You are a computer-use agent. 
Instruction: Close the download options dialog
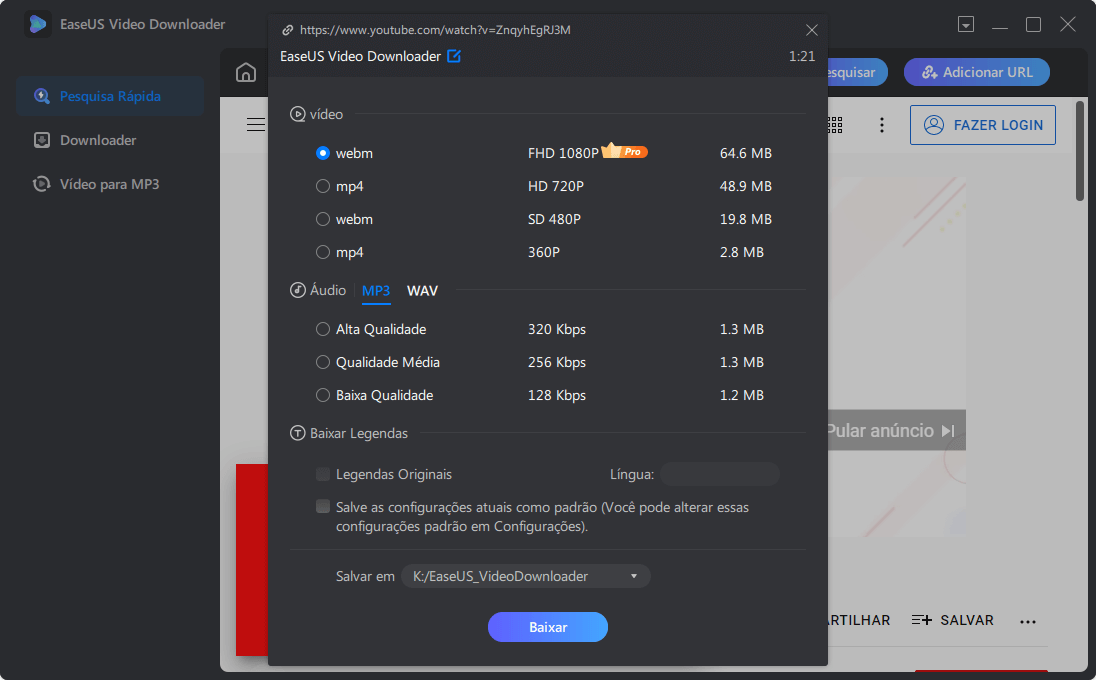point(812,30)
